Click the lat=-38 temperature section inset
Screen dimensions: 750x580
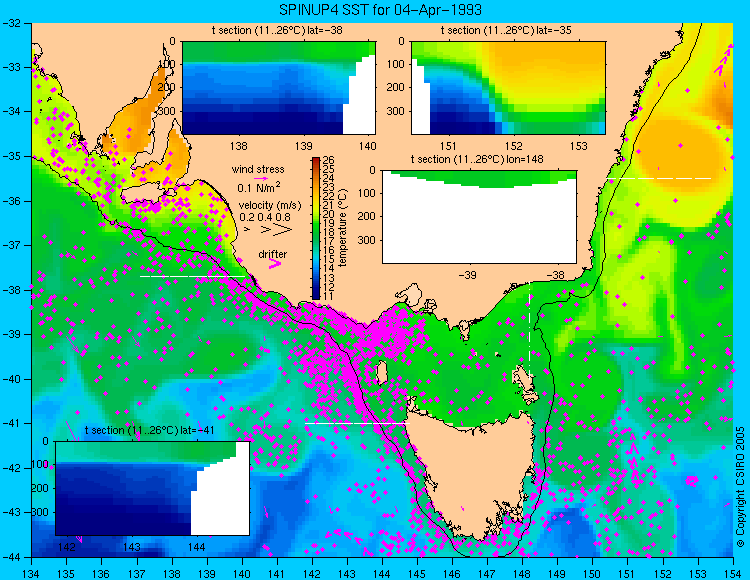point(279,88)
